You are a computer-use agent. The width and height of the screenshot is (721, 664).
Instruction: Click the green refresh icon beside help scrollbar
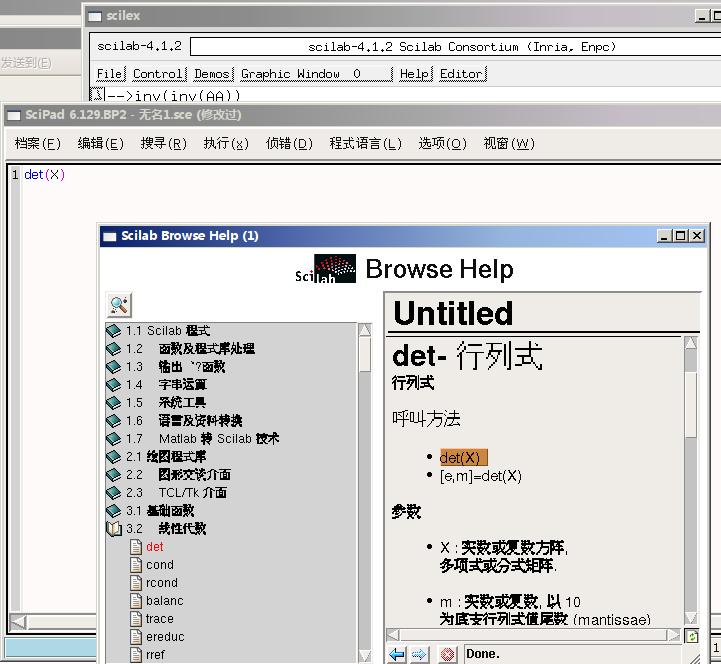point(692,636)
